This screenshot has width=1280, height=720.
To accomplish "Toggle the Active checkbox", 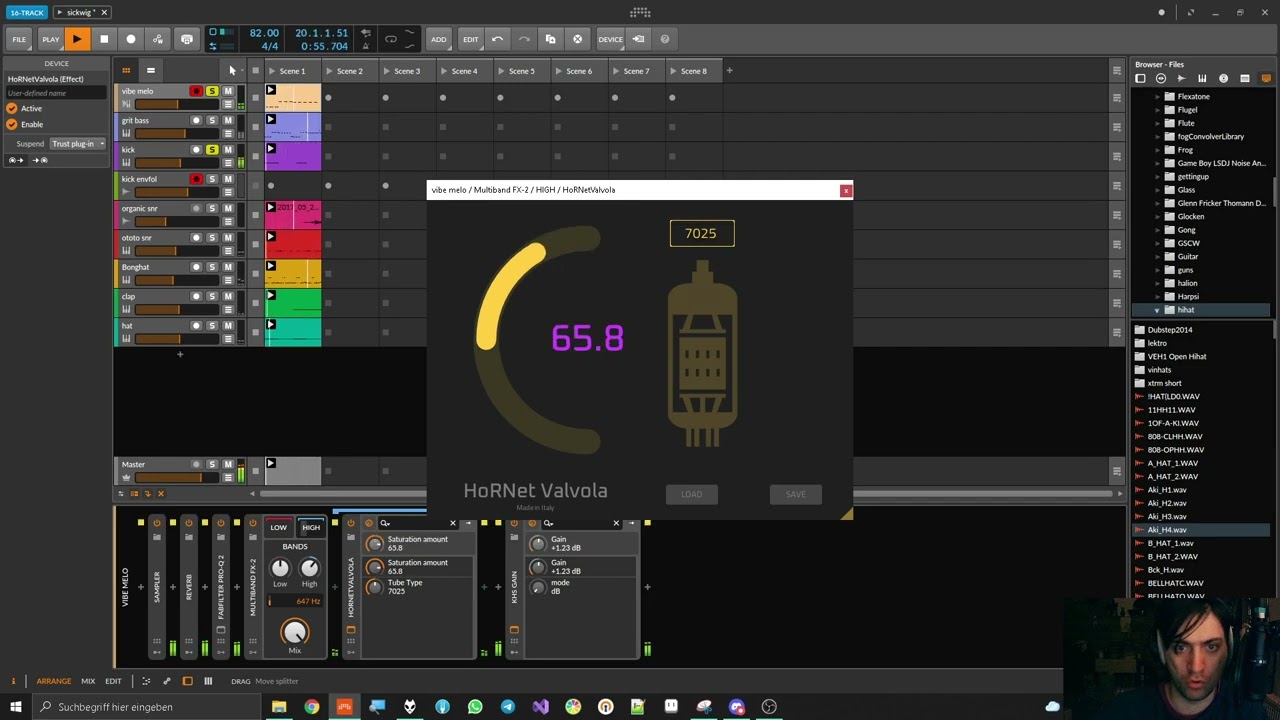I will pos(12,108).
